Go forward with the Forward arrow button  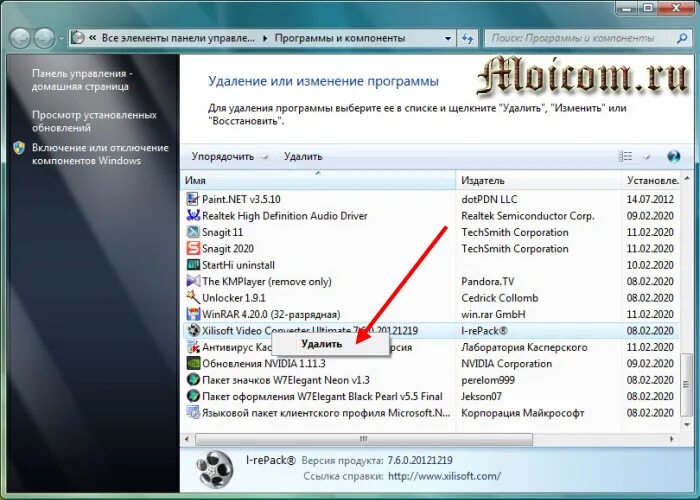(x=44, y=38)
